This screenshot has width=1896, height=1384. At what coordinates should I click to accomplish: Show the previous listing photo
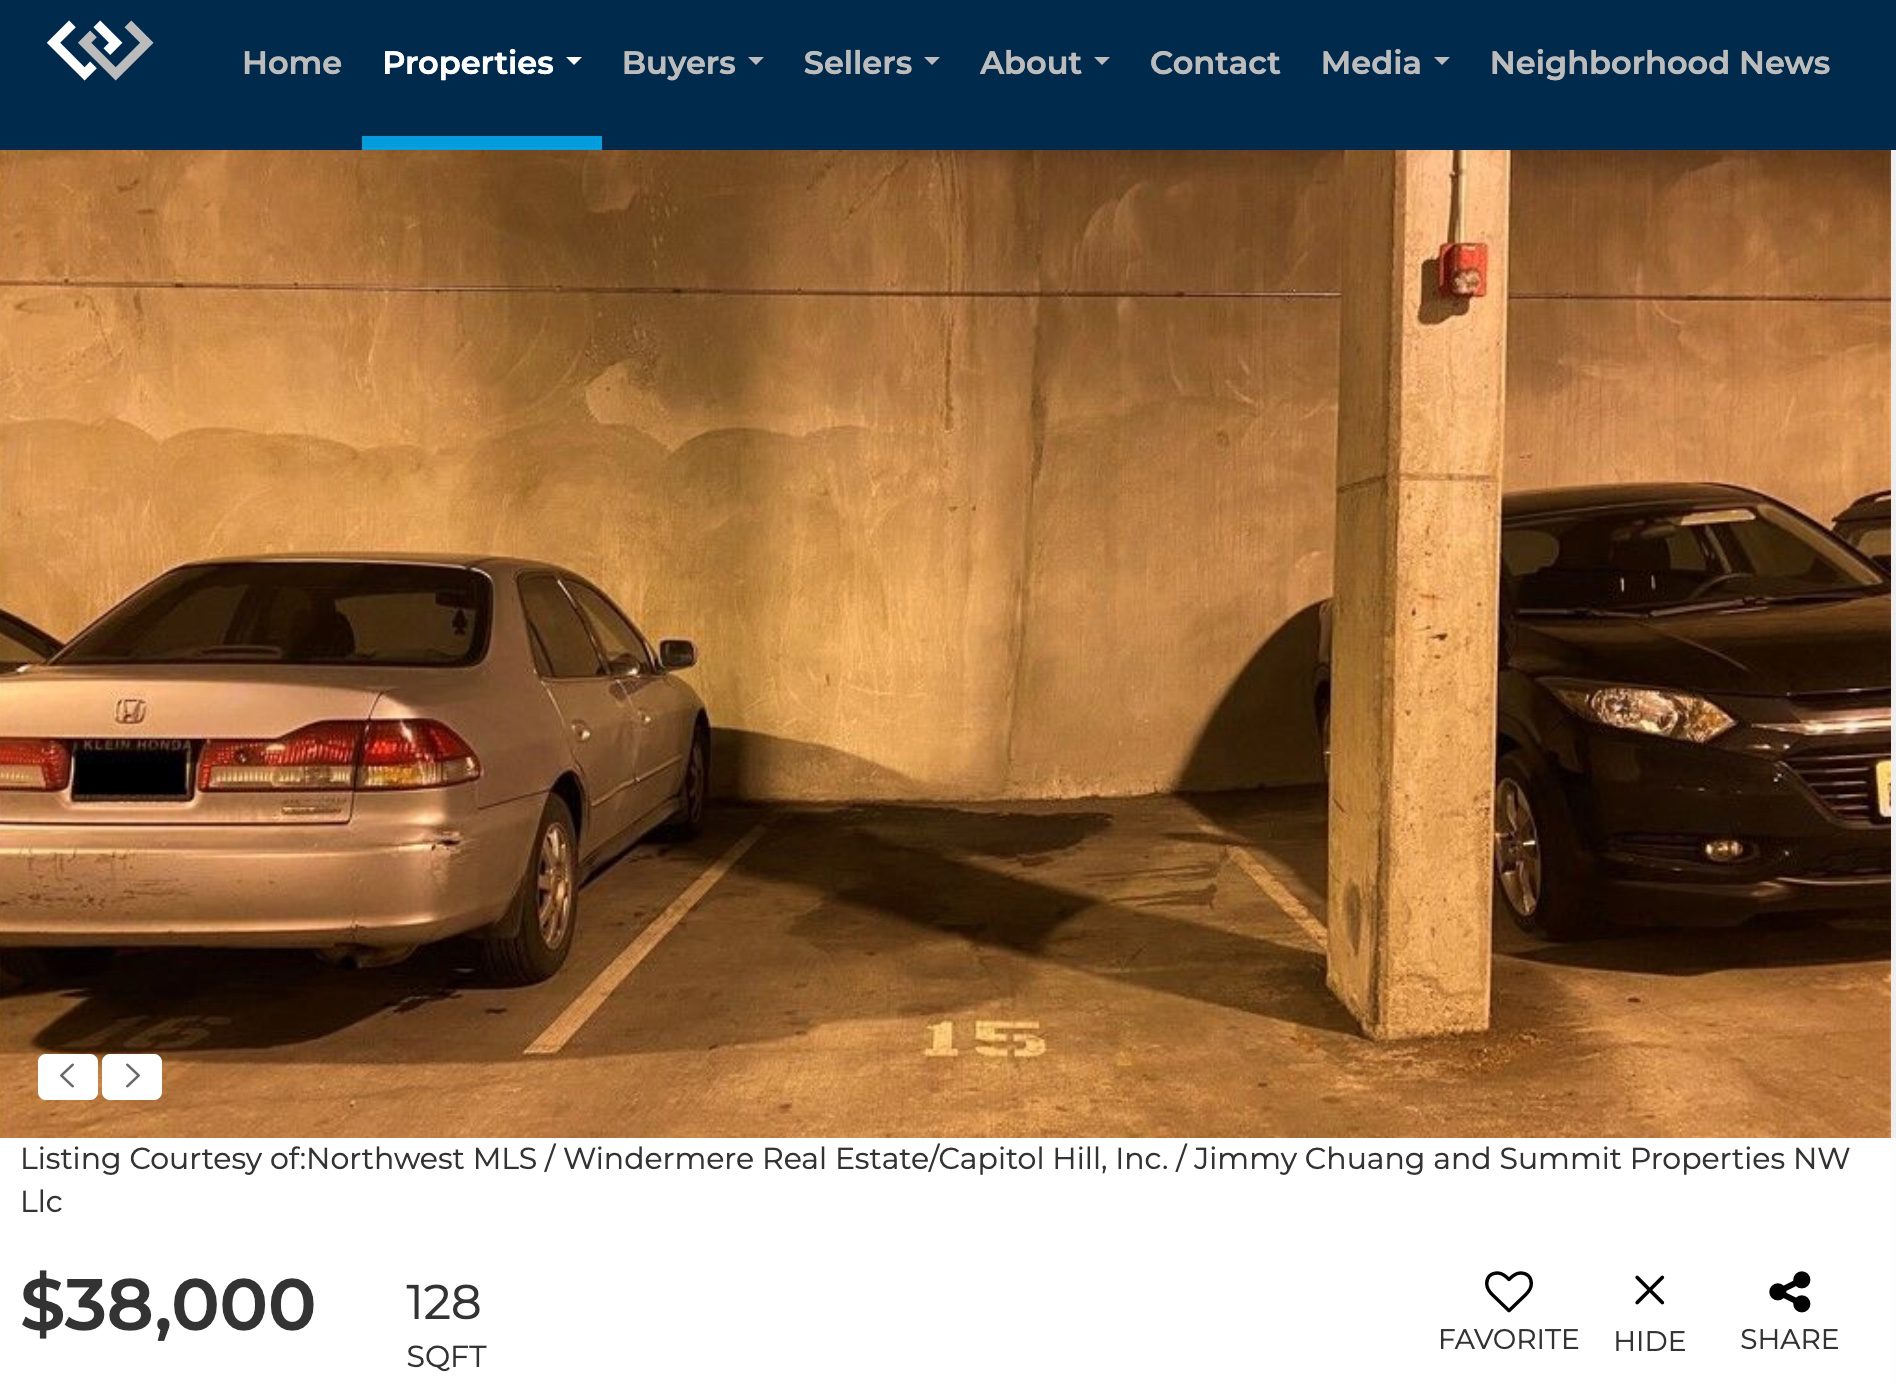tap(68, 1077)
